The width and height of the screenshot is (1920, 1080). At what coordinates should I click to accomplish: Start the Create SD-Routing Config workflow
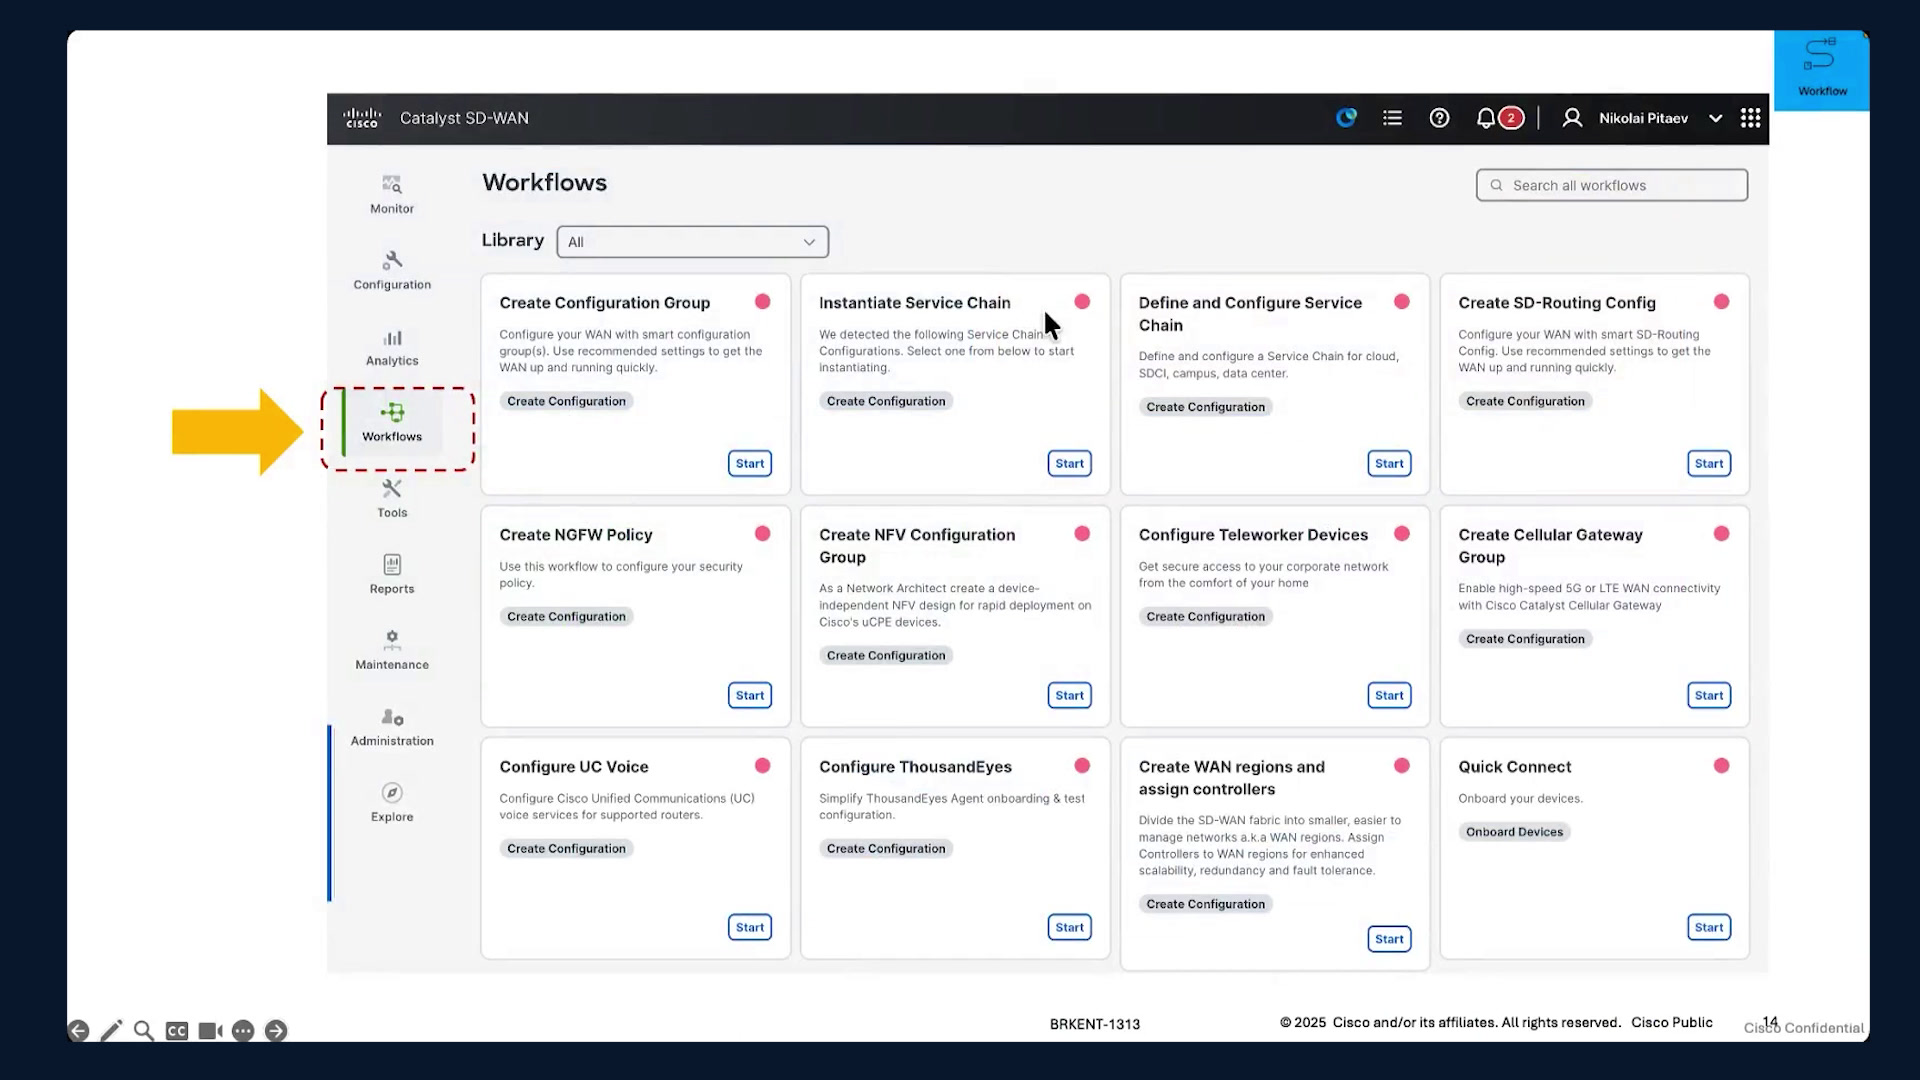(x=1709, y=463)
